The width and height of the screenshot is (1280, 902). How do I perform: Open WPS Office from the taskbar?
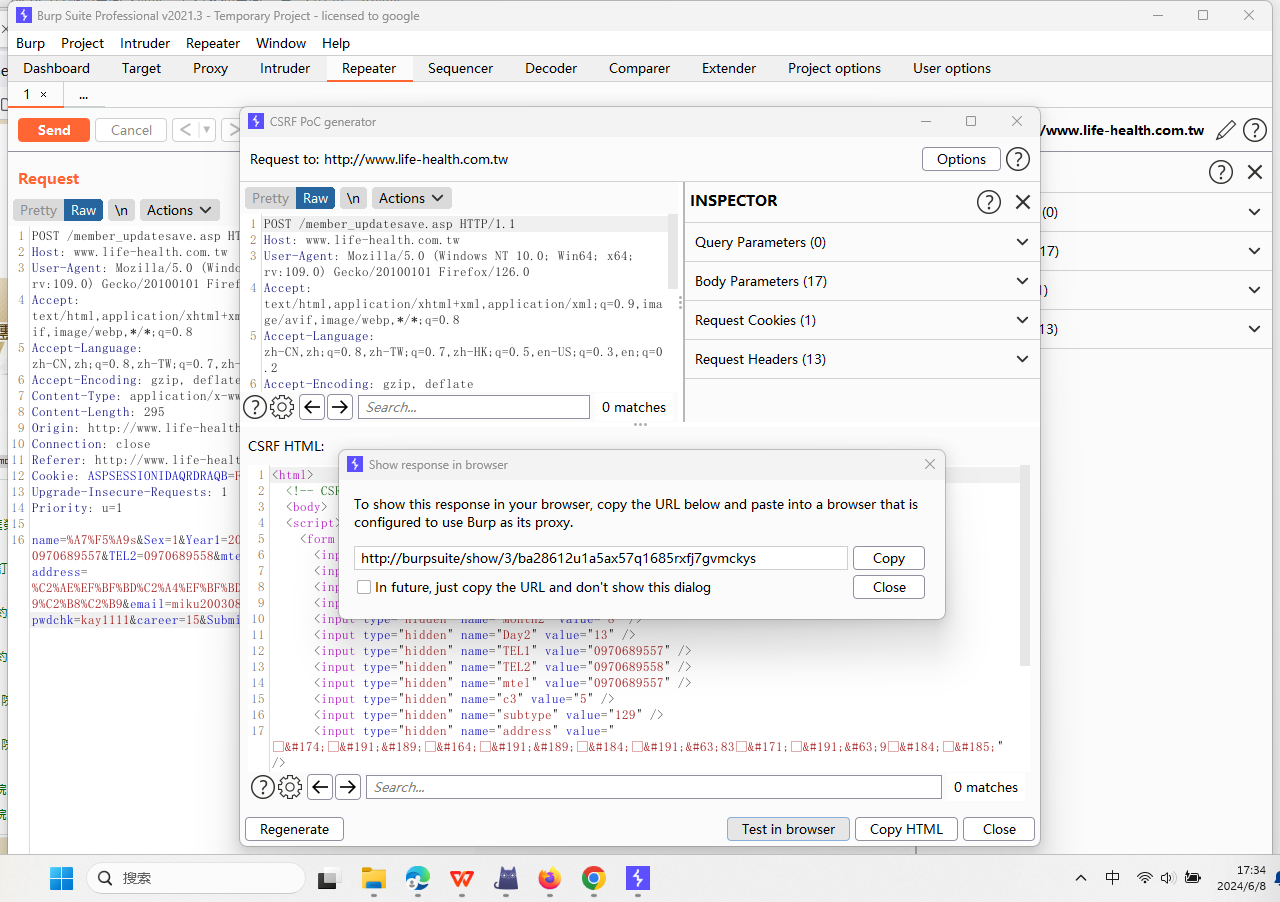click(x=462, y=878)
